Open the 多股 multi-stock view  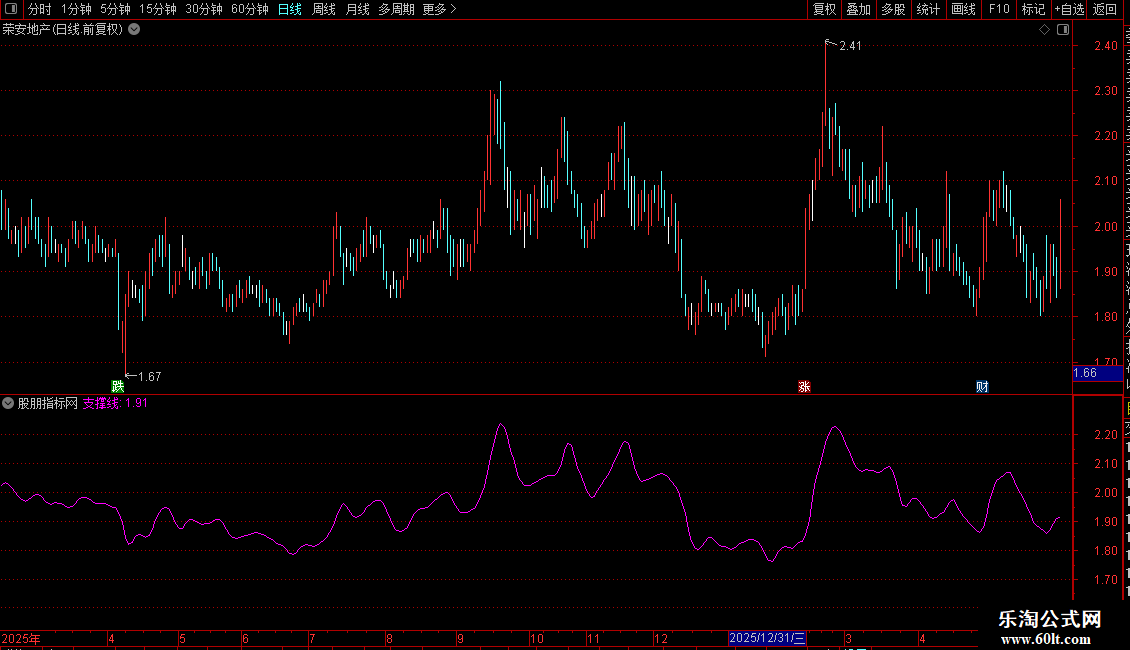pos(893,9)
